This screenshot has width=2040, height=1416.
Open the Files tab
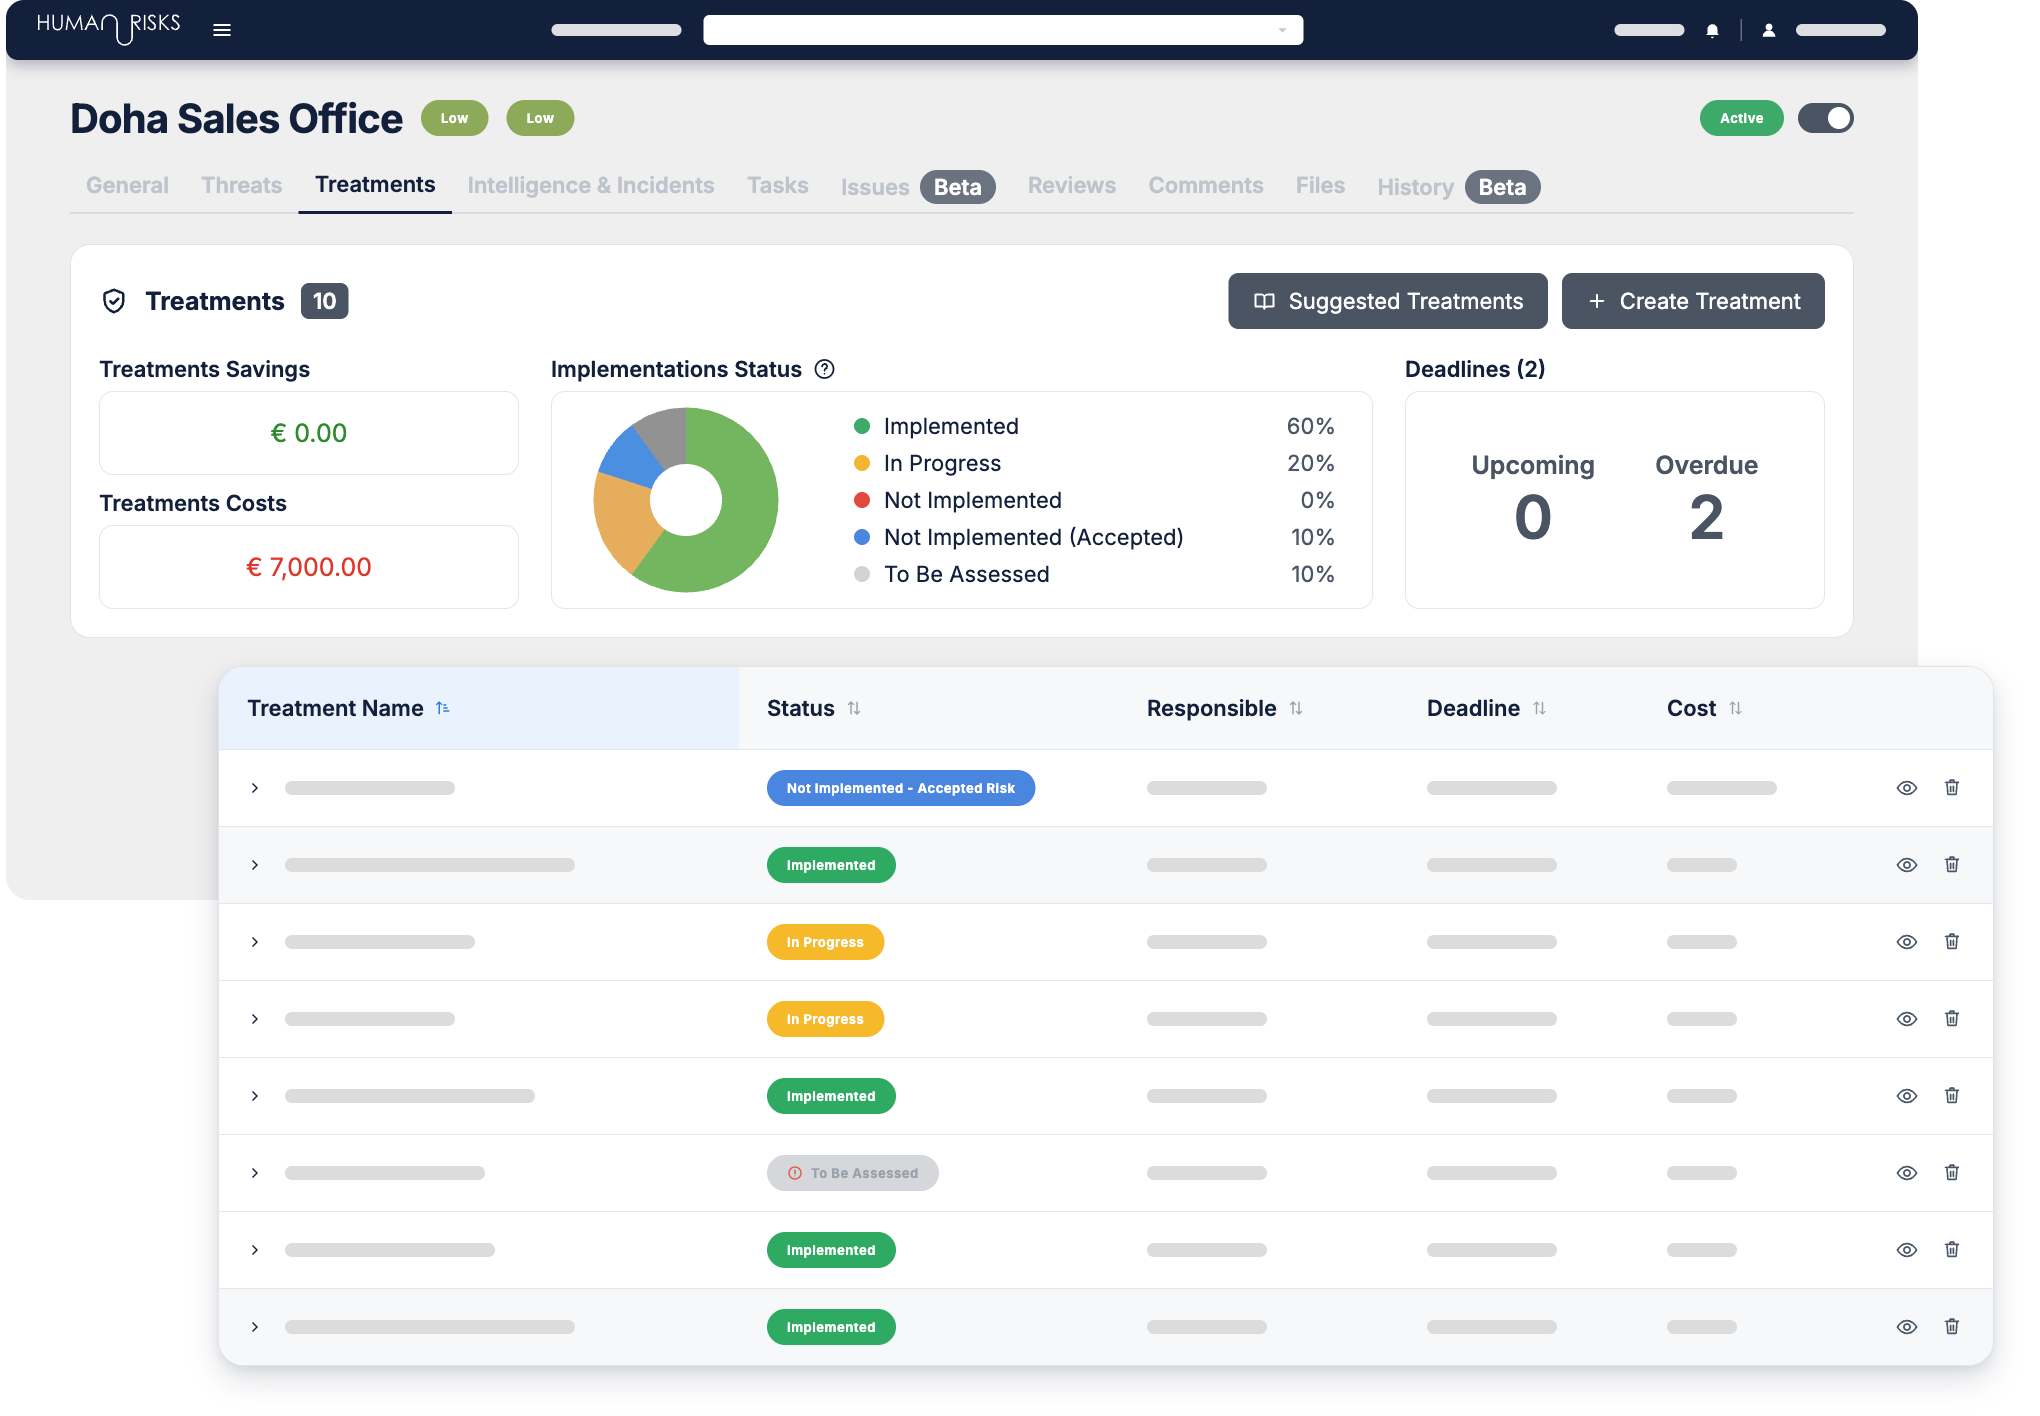click(1320, 185)
